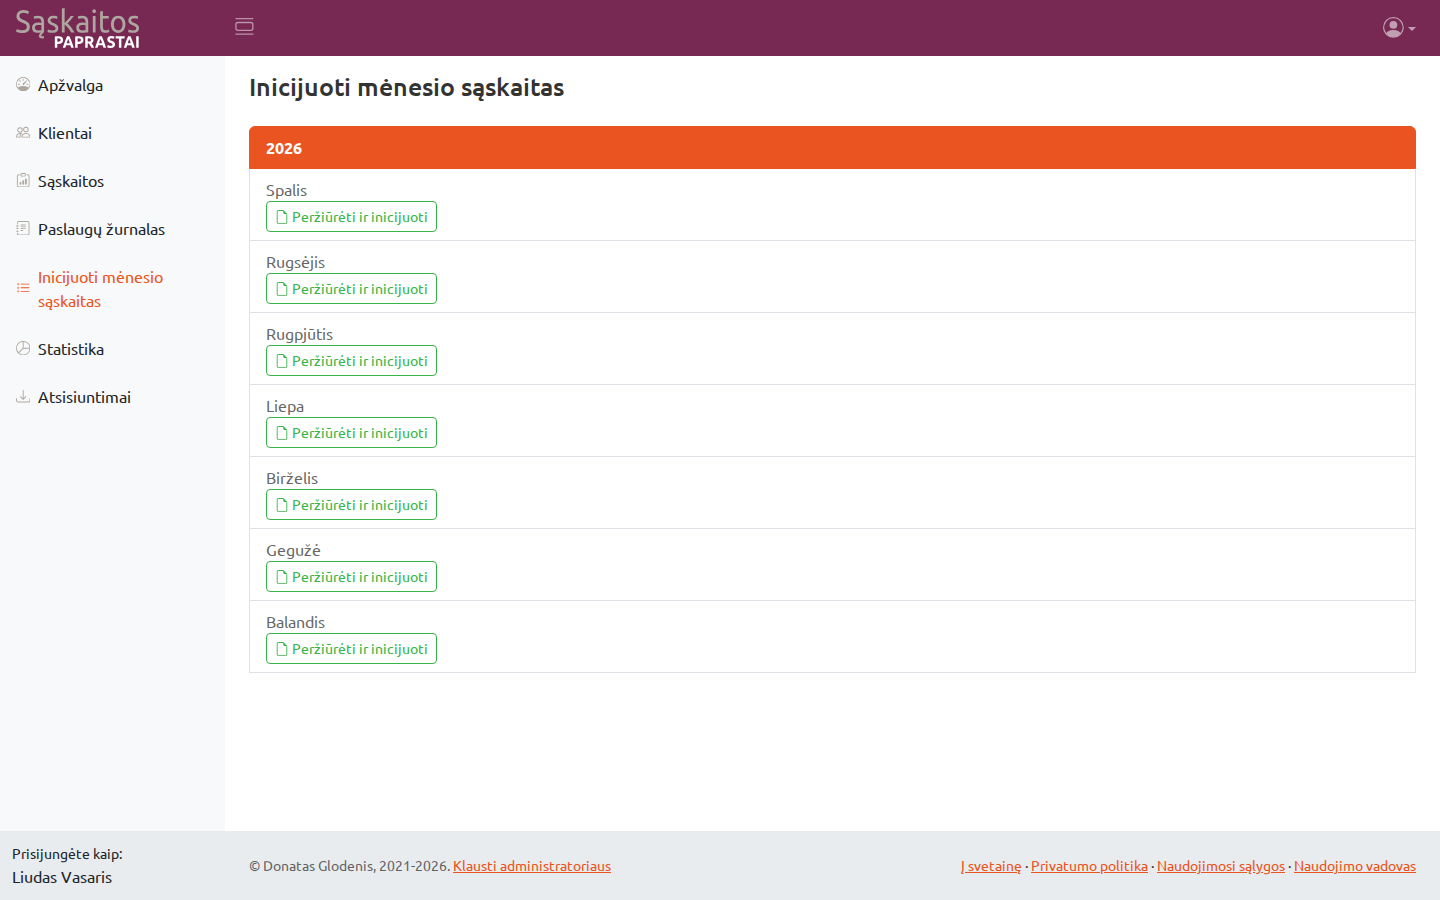Click the Sąskaitos Paprastai logo

(78, 28)
